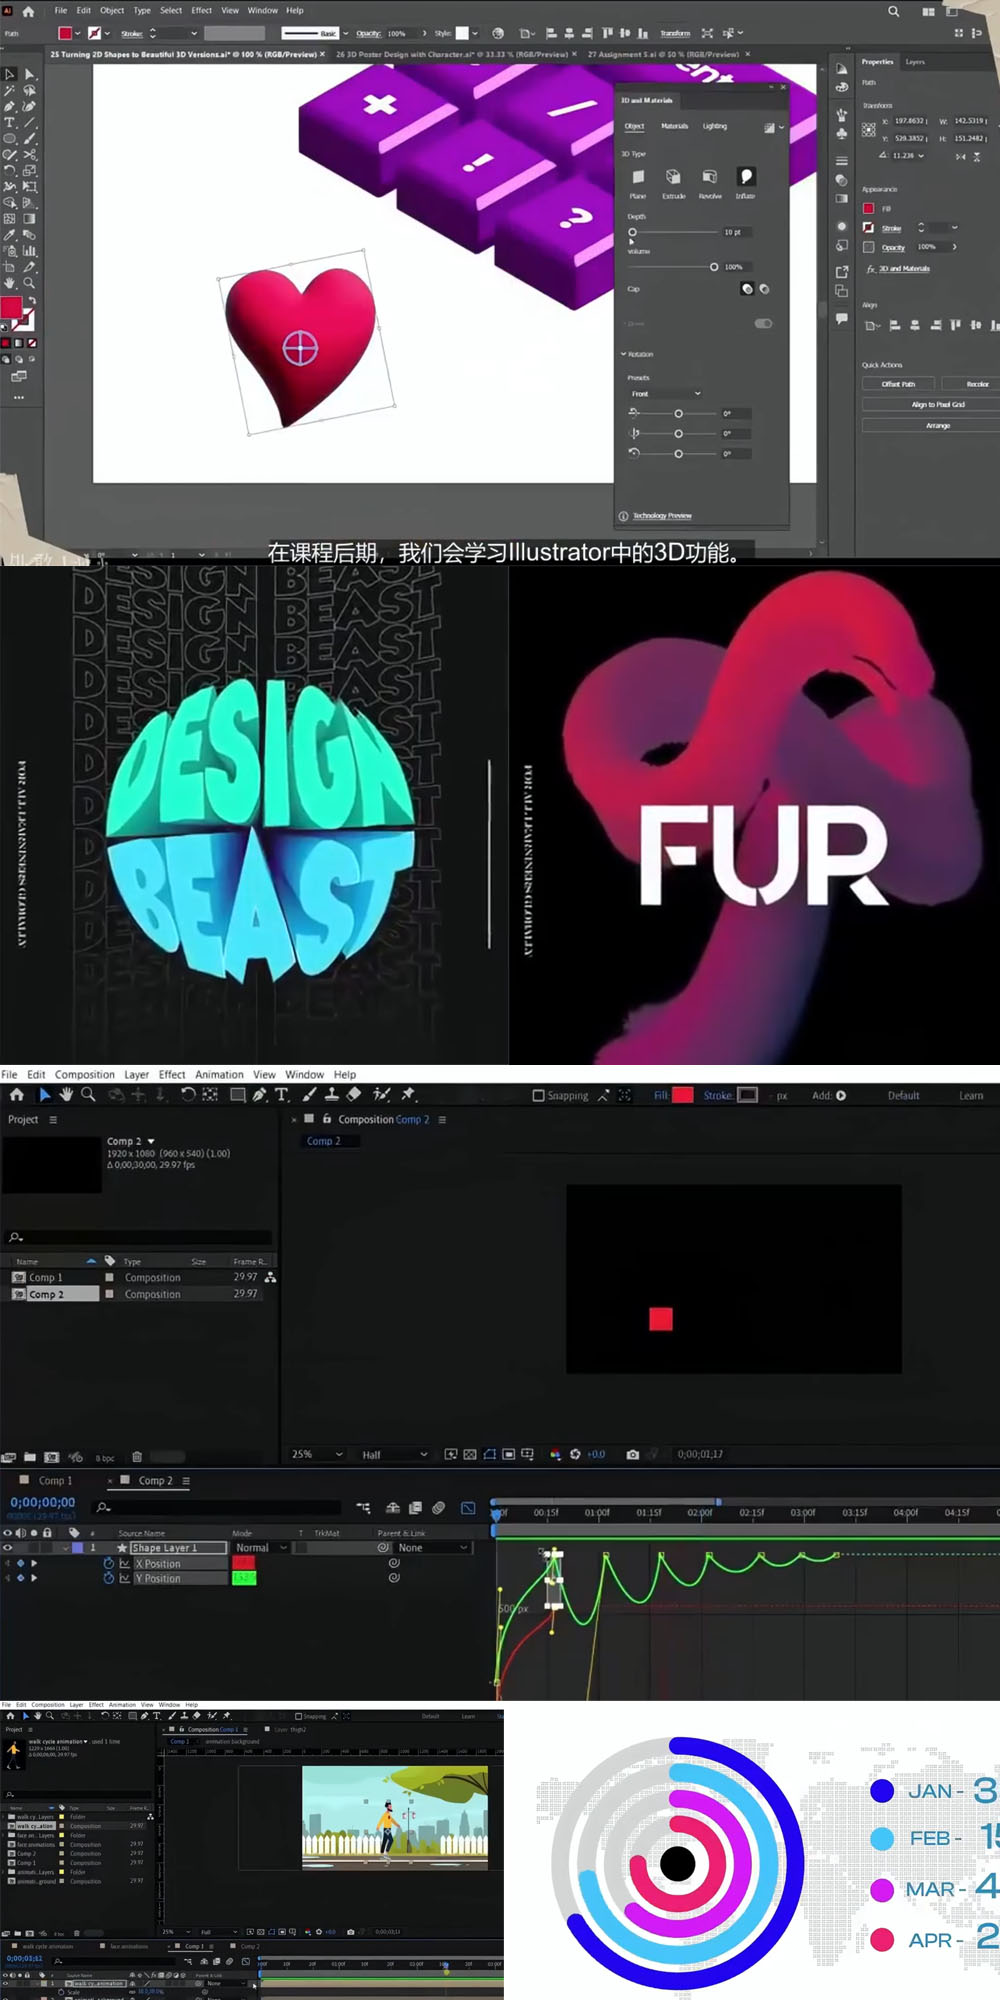Click stopwatch for Y Position property

pos(109,1578)
